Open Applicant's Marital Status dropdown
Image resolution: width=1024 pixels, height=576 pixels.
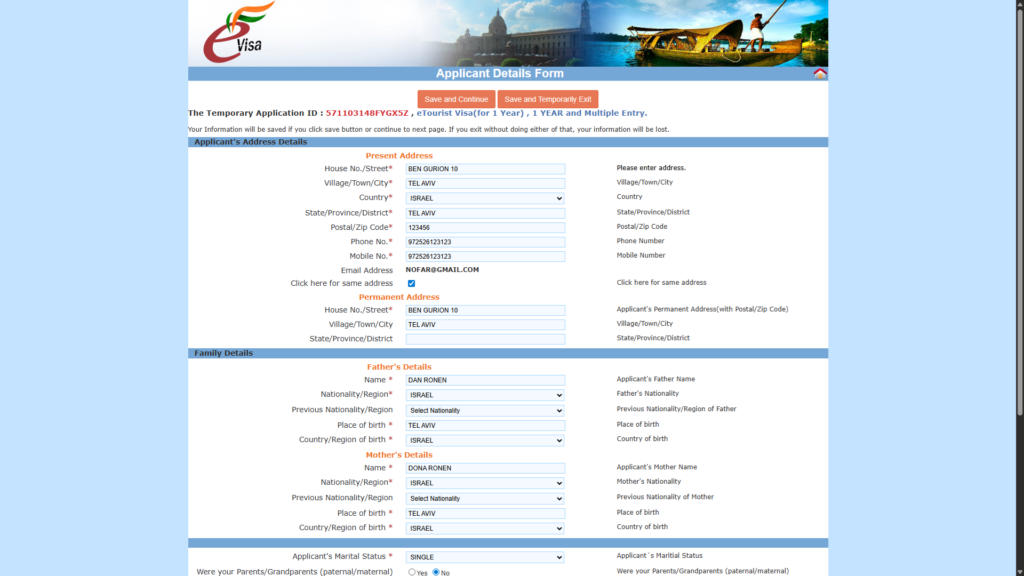[x=485, y=557]
